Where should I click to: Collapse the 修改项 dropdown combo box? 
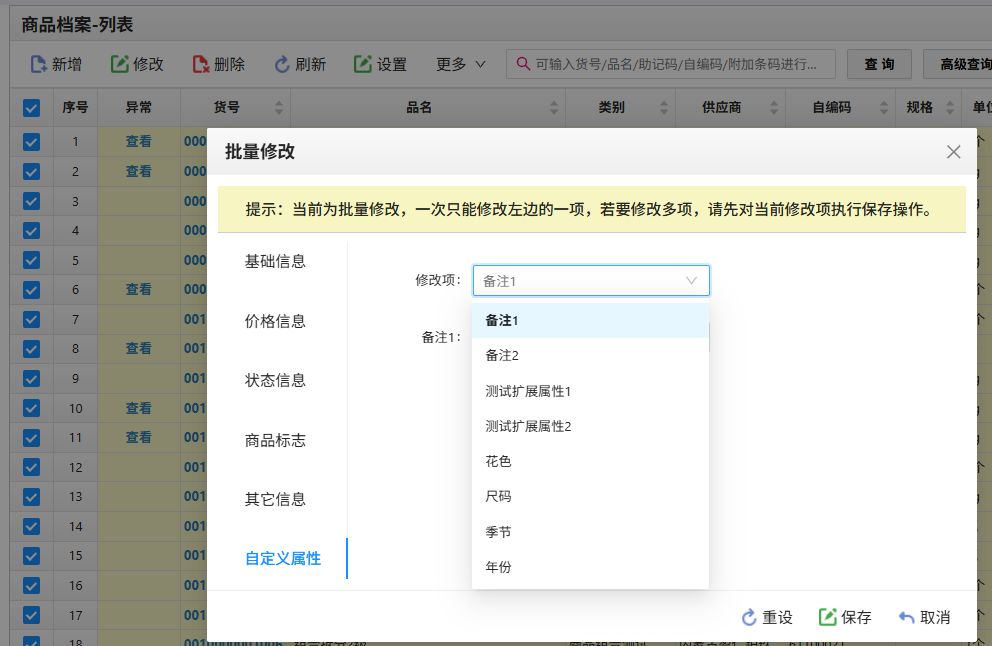point(691,281)
